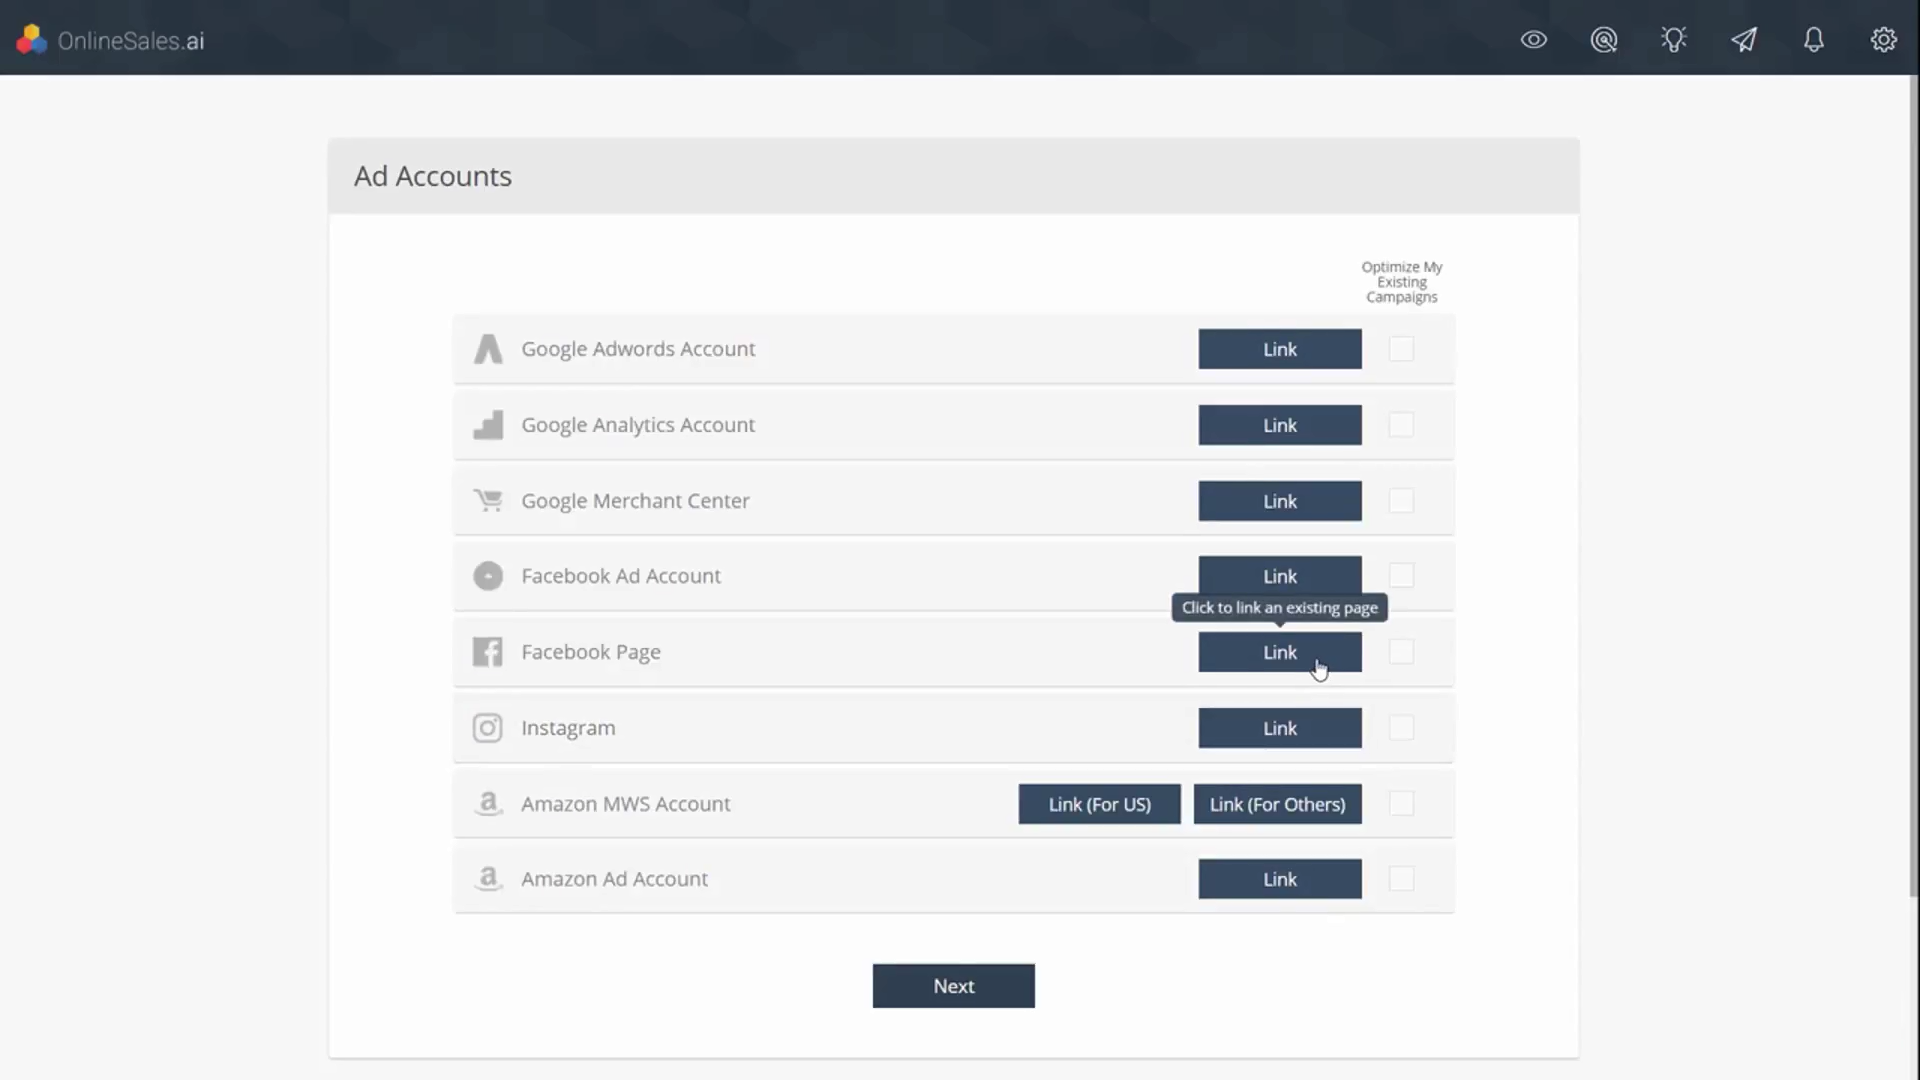Check optimize box for Facebook Ad Account

tap(1401, 576)
